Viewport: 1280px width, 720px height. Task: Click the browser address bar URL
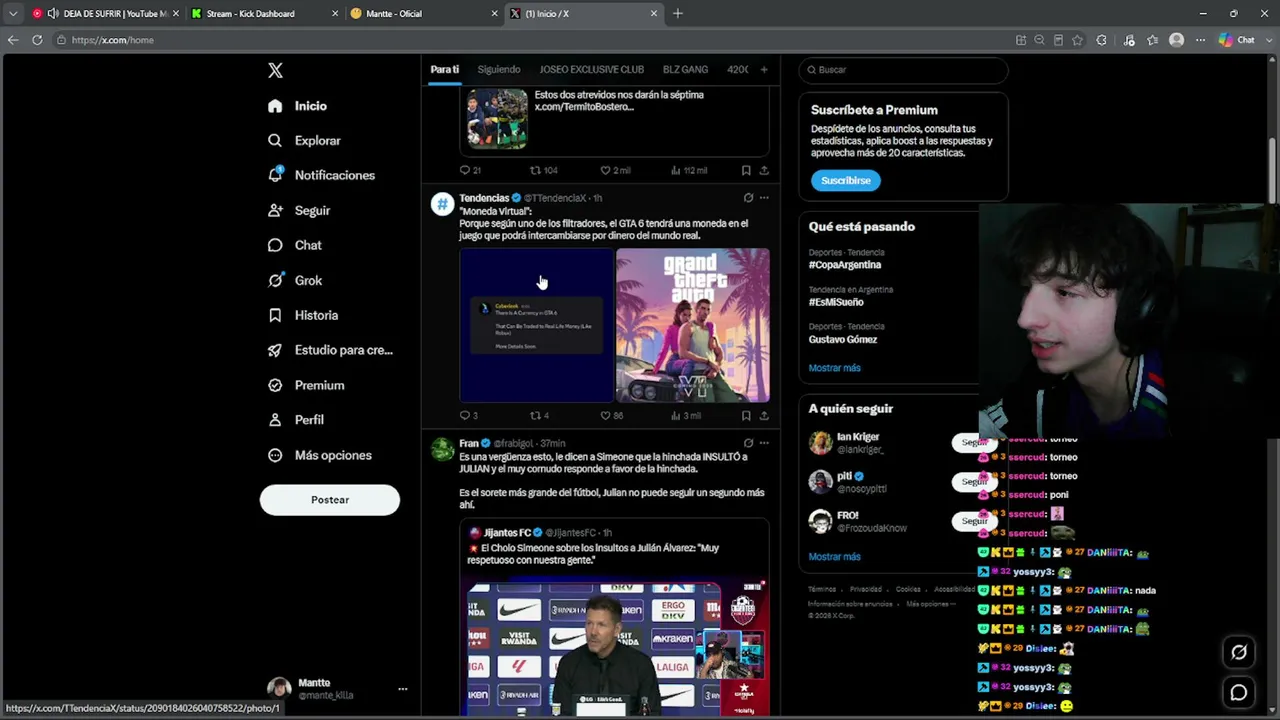pos(113,40)
